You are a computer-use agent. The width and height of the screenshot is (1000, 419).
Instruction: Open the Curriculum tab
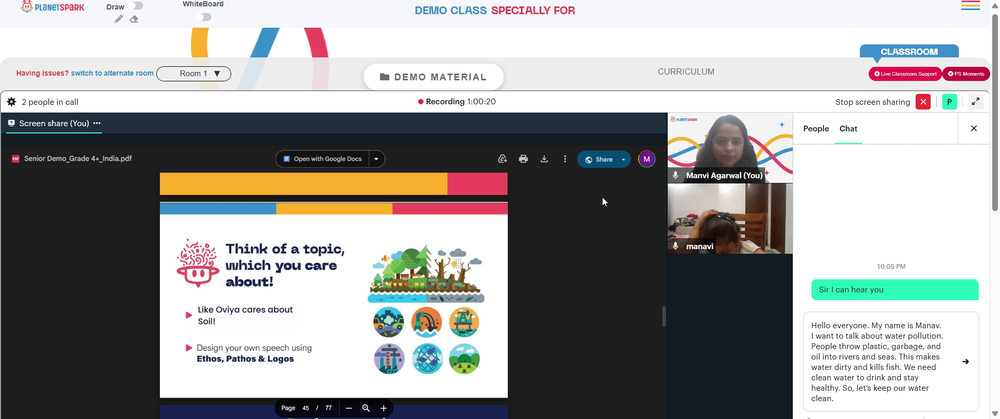pyautogui.click(x=686, y=72)
